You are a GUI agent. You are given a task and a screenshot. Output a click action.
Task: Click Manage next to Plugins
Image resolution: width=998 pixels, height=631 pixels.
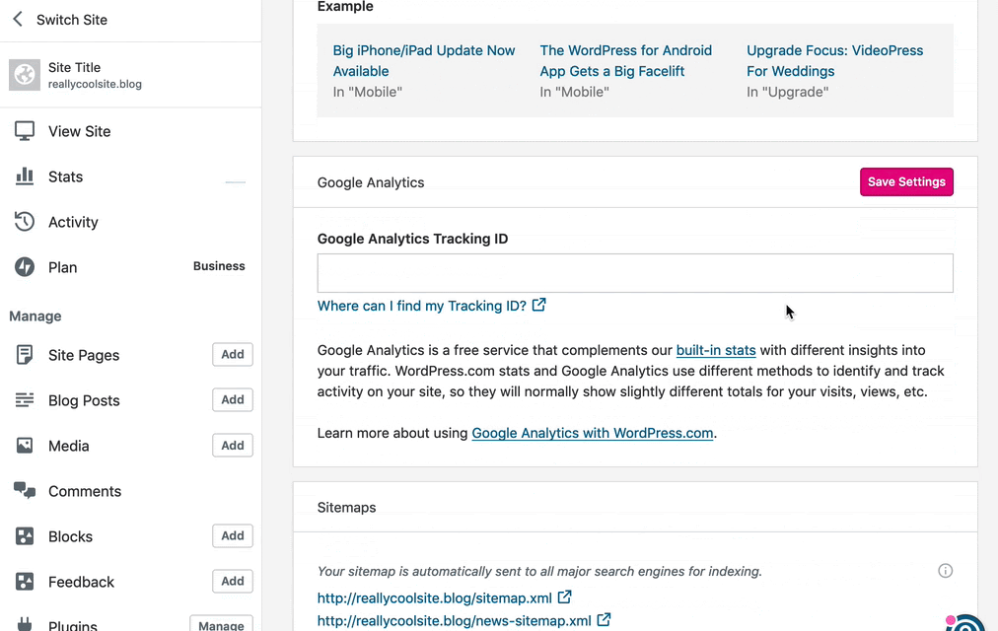221,624
